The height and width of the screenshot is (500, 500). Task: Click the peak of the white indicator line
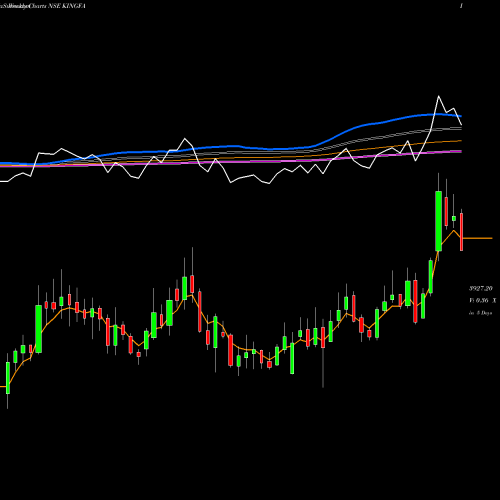point(438,96)
